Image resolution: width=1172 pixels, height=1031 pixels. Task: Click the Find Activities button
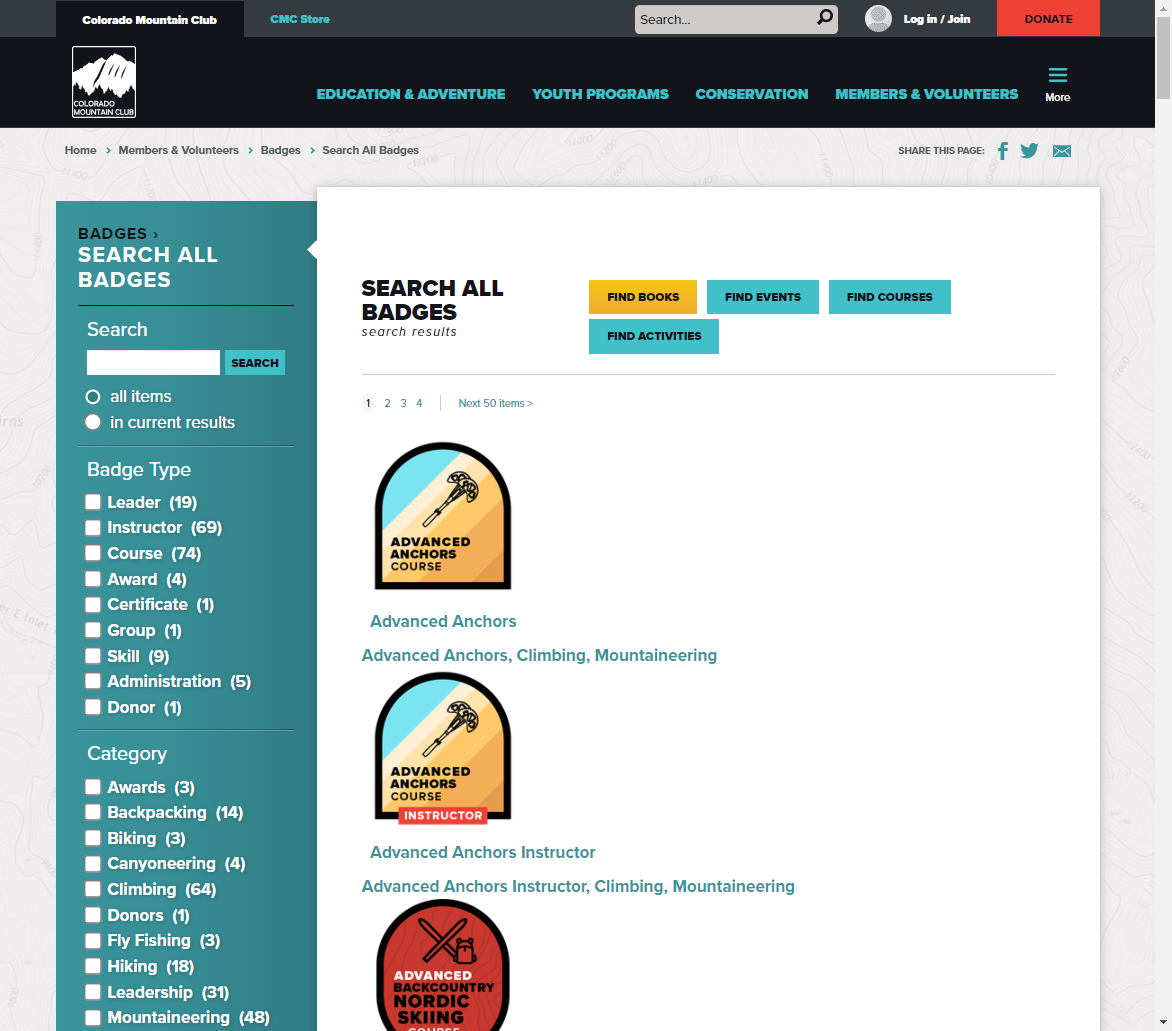654,336
